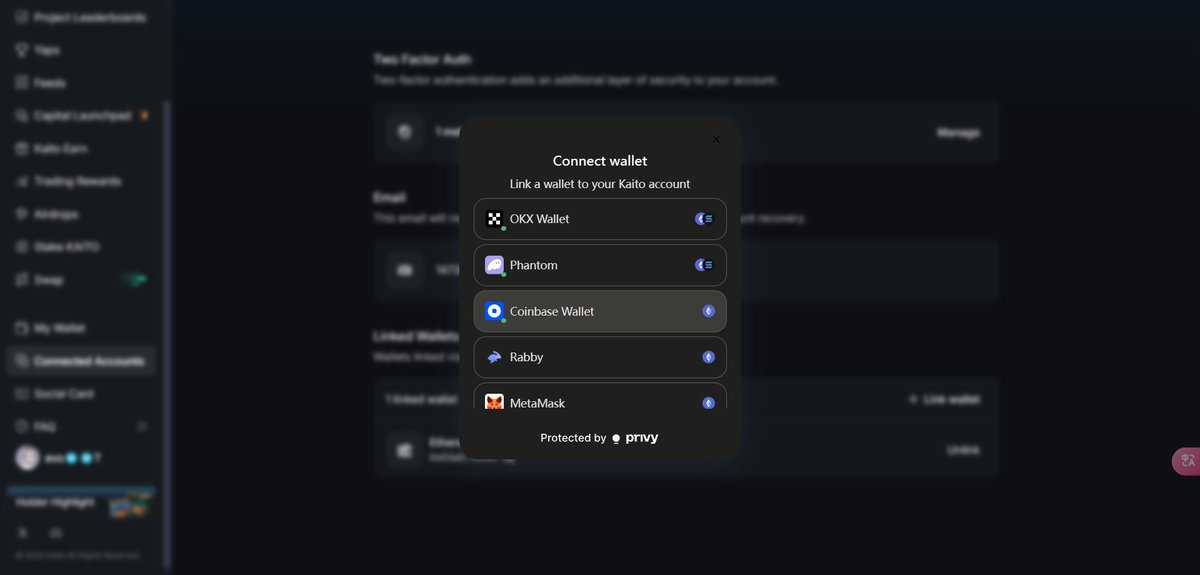Open the Holder Highlight banner in the sidebar
Viewport: 1200px width, 575px height.
(x=80, y=502)
